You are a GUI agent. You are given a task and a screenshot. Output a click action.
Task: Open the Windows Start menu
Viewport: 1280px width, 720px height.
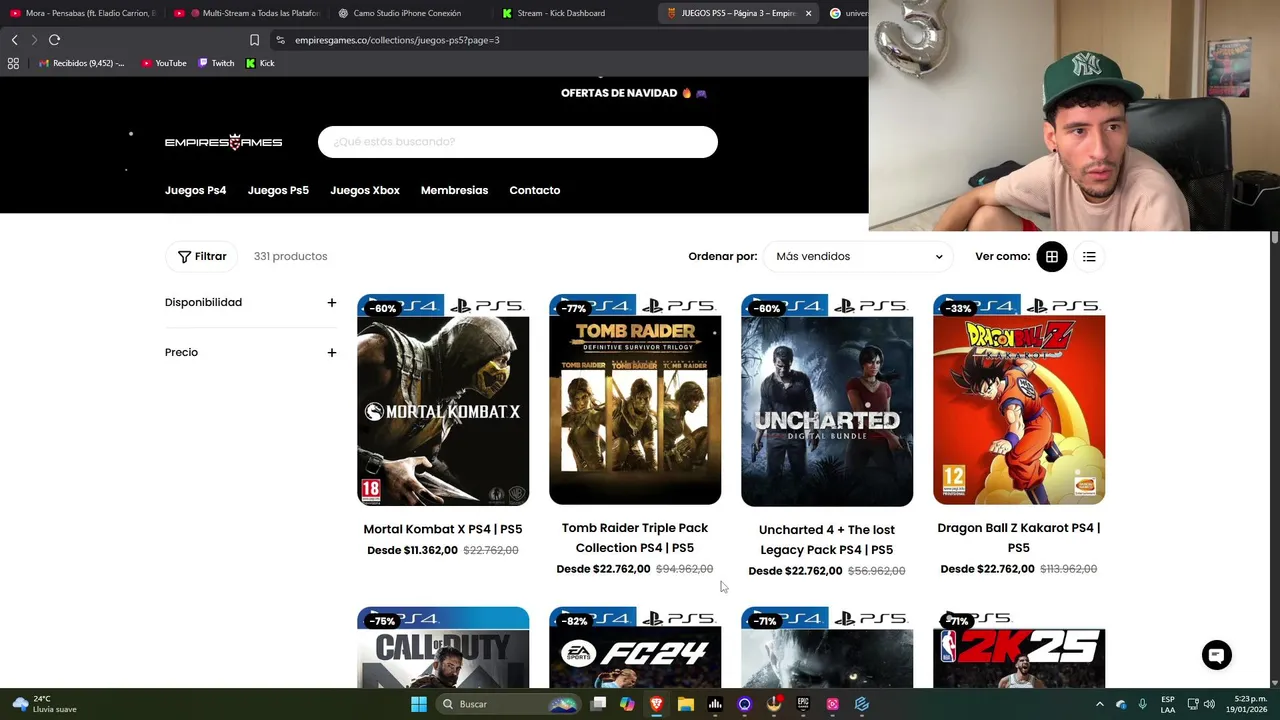[419, 704]
